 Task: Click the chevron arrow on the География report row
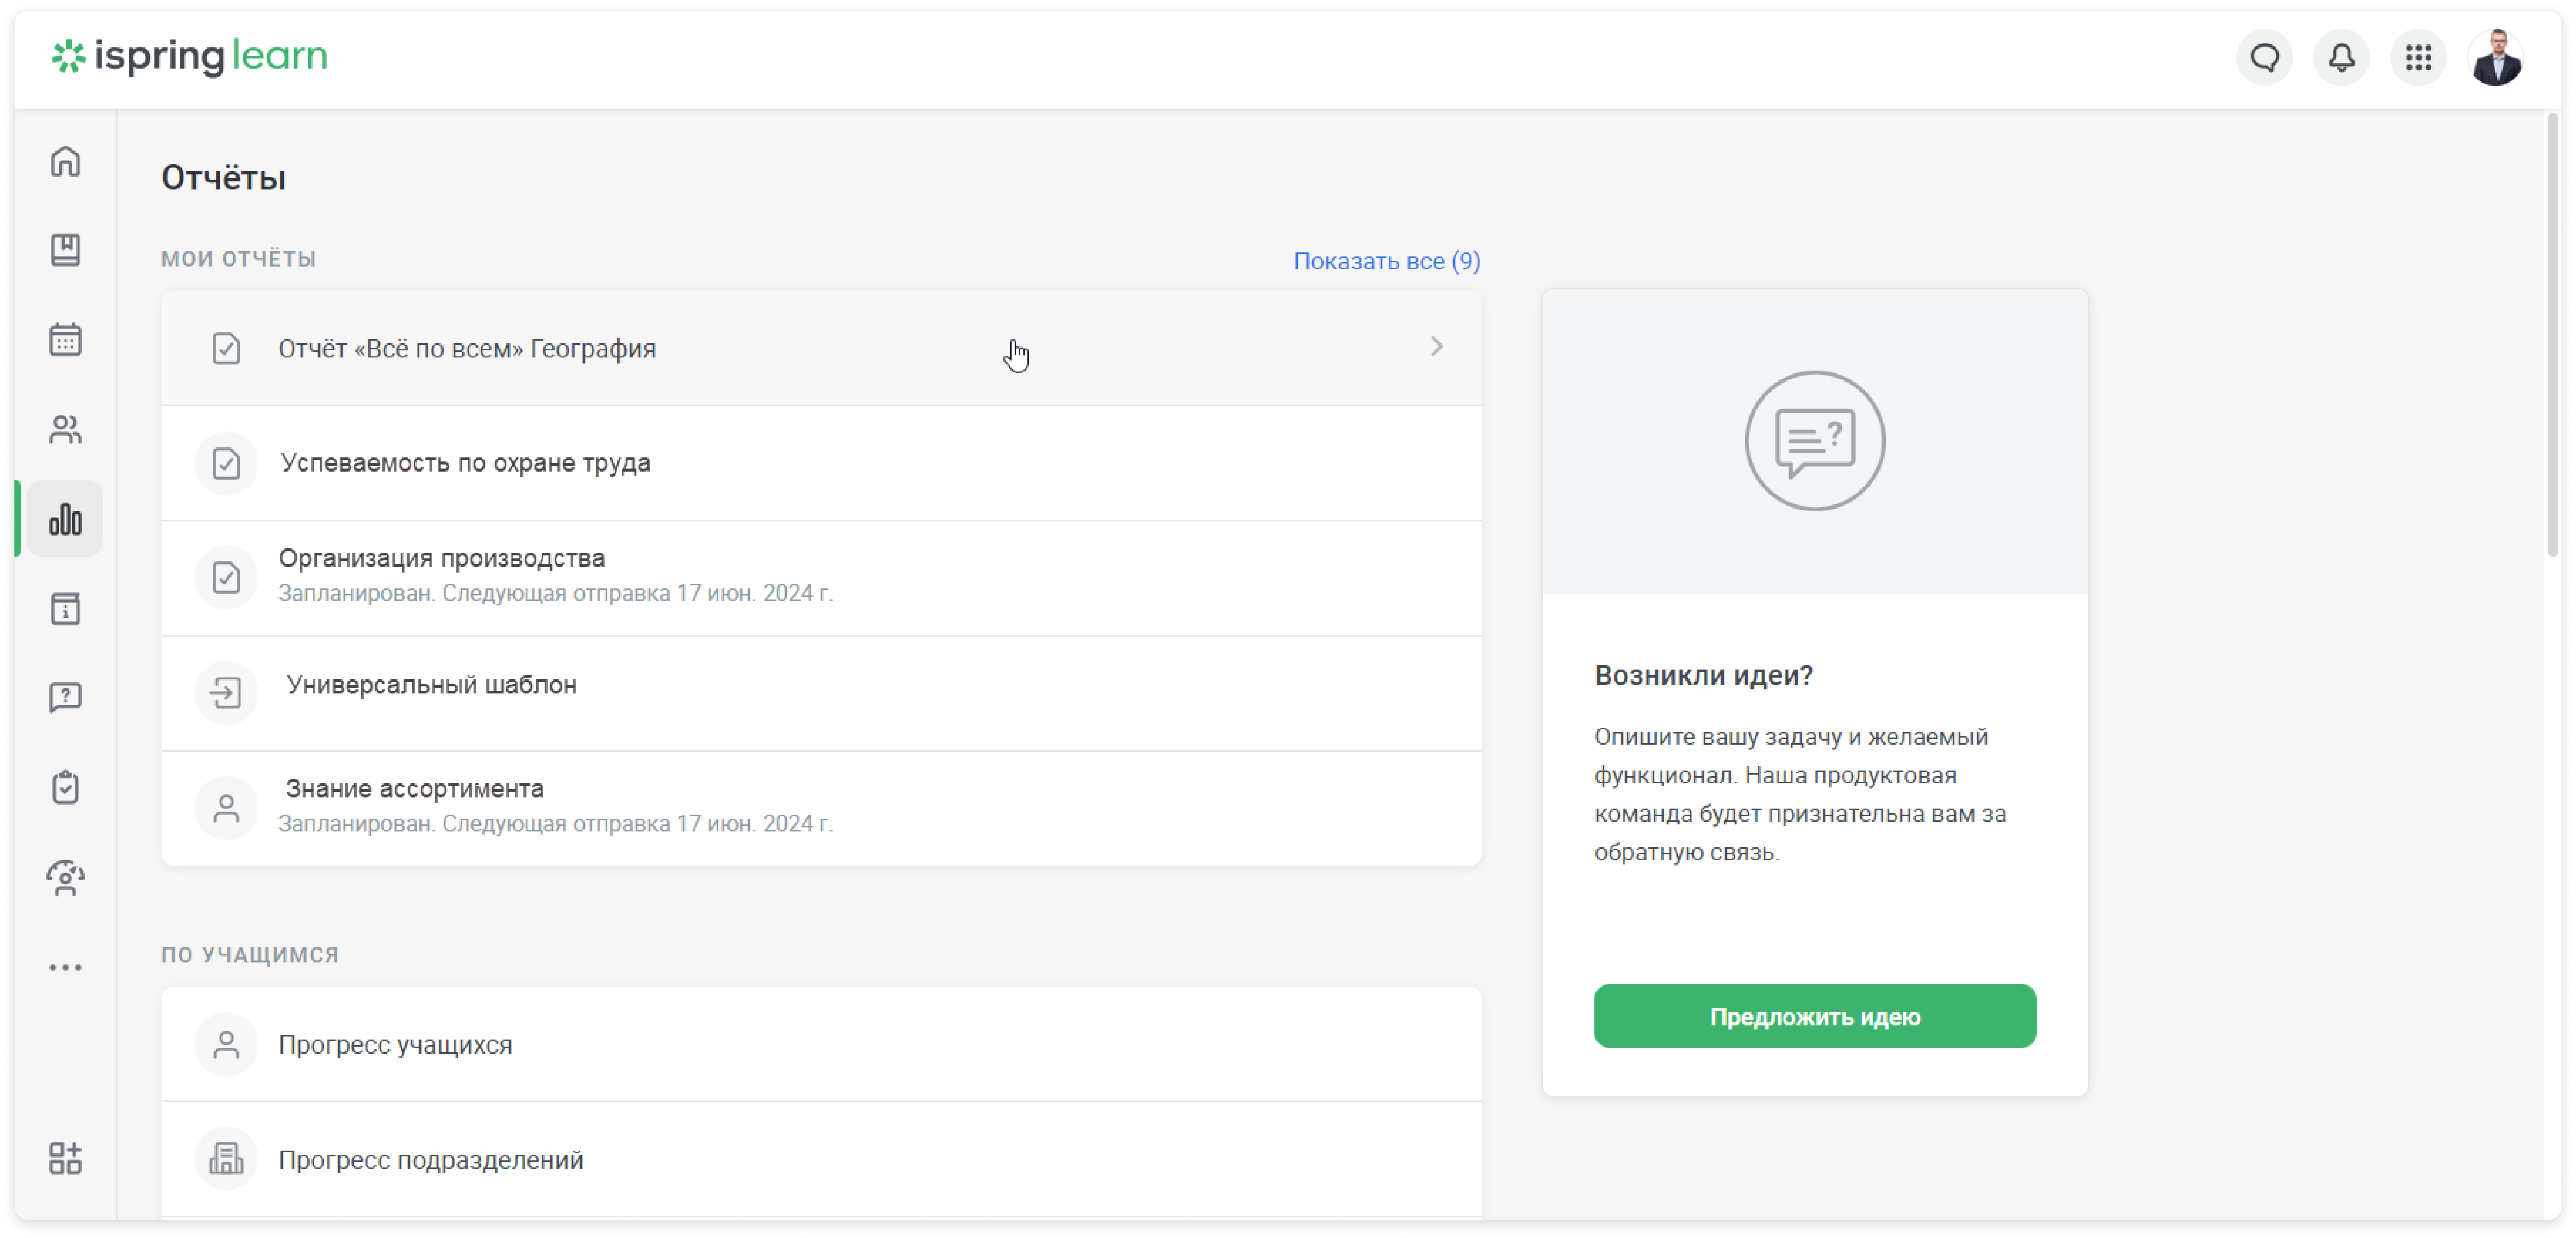pos(1436,347)
